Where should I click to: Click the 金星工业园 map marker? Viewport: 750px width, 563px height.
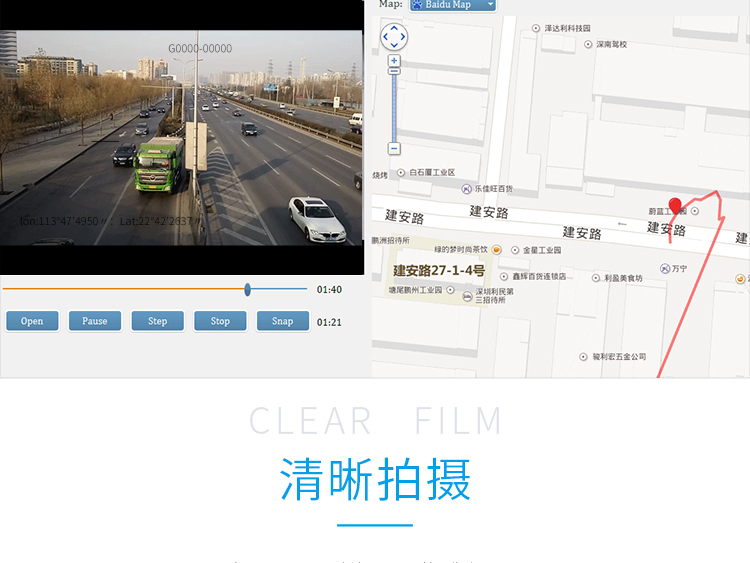click(x=515, y=250)
